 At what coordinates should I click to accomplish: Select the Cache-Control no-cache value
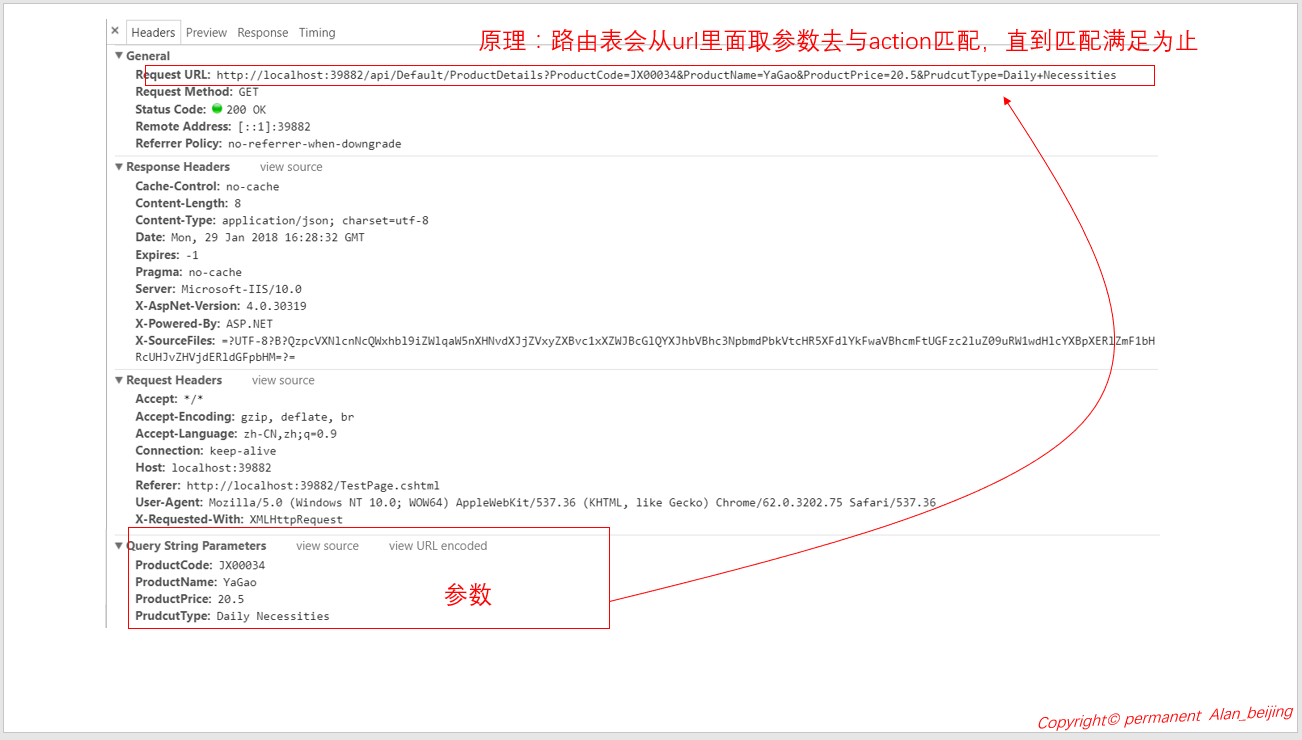click(252, 187)
